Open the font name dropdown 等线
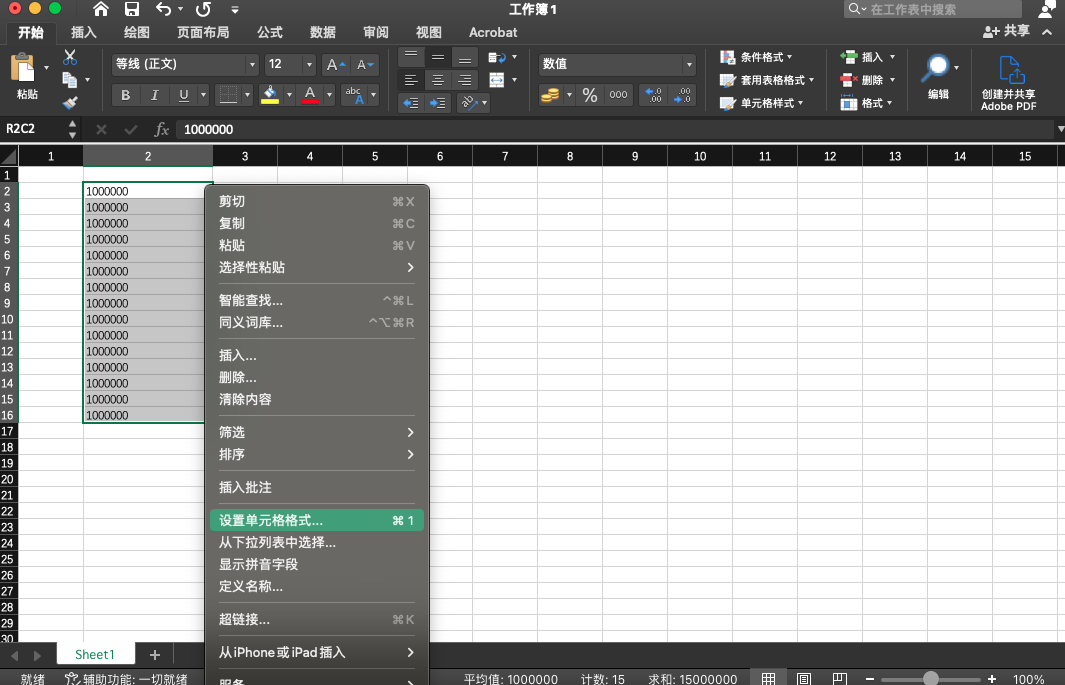Image resolution: width=1065 pixels, height=685 pixels. coord(178,63)
